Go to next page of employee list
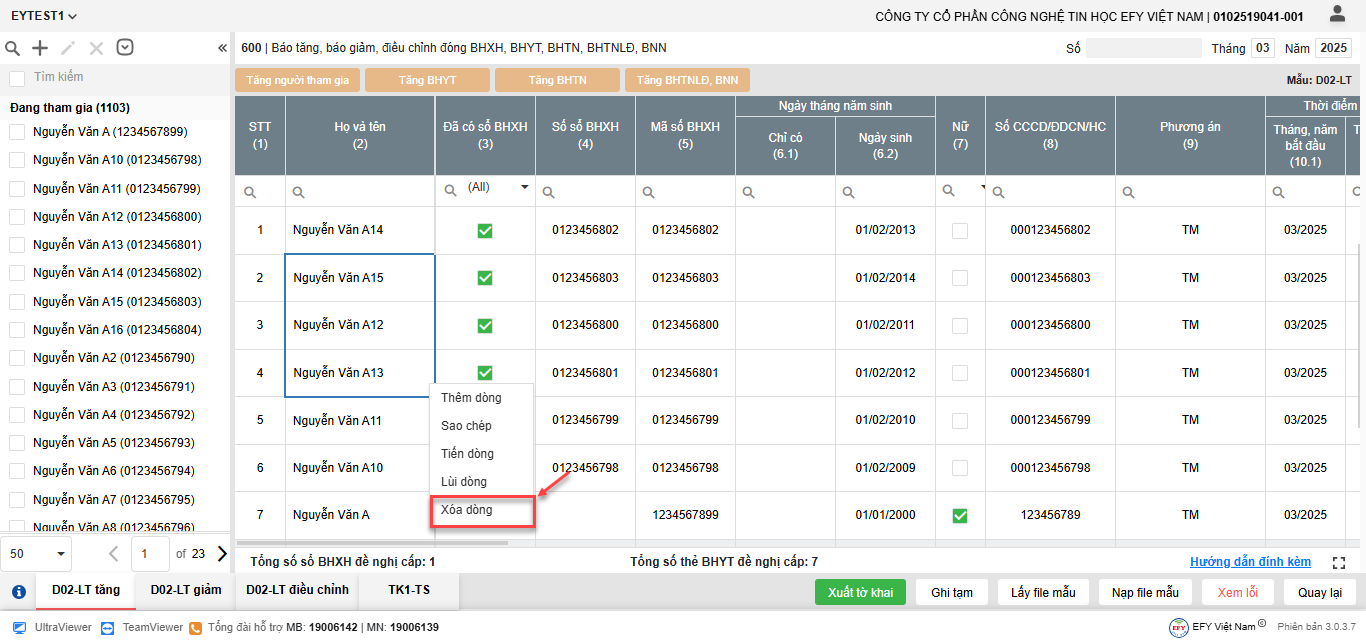Screen dimensions: 1366x641 click(x=222, y=553)
